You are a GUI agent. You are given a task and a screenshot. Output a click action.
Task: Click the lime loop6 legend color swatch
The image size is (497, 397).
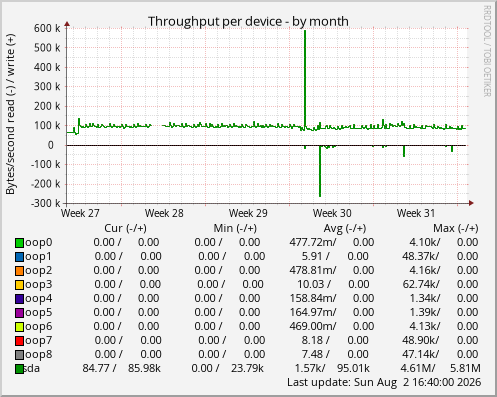click(19, 327)
